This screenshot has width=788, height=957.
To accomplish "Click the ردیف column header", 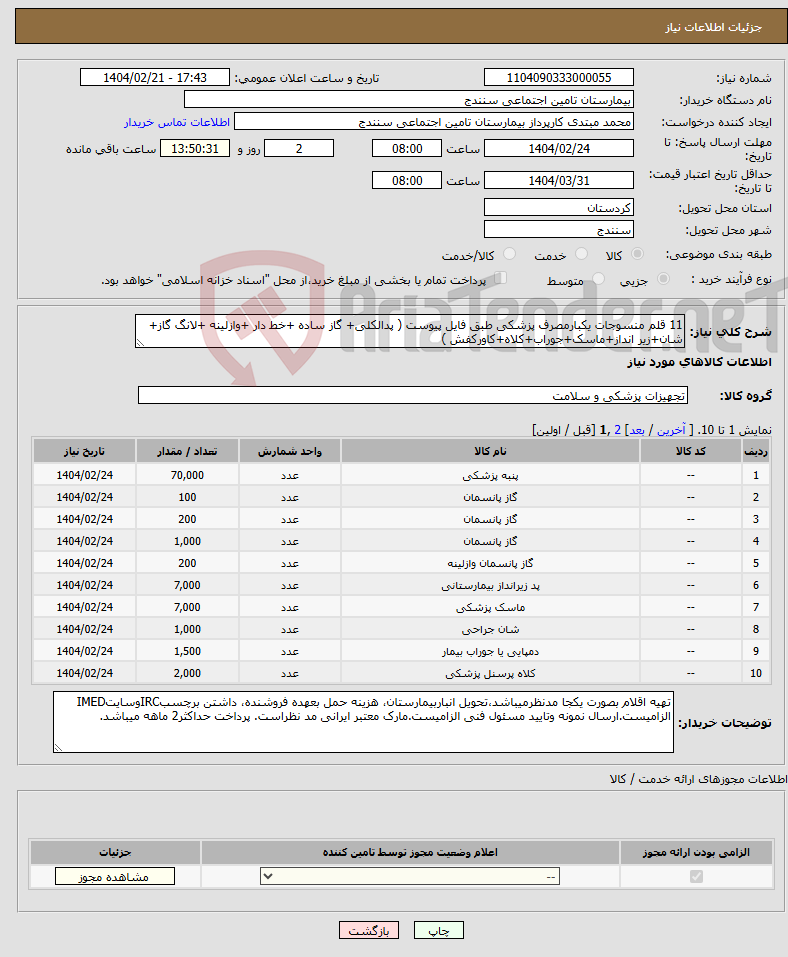I will pyautogui.click(x=756, y=451).
